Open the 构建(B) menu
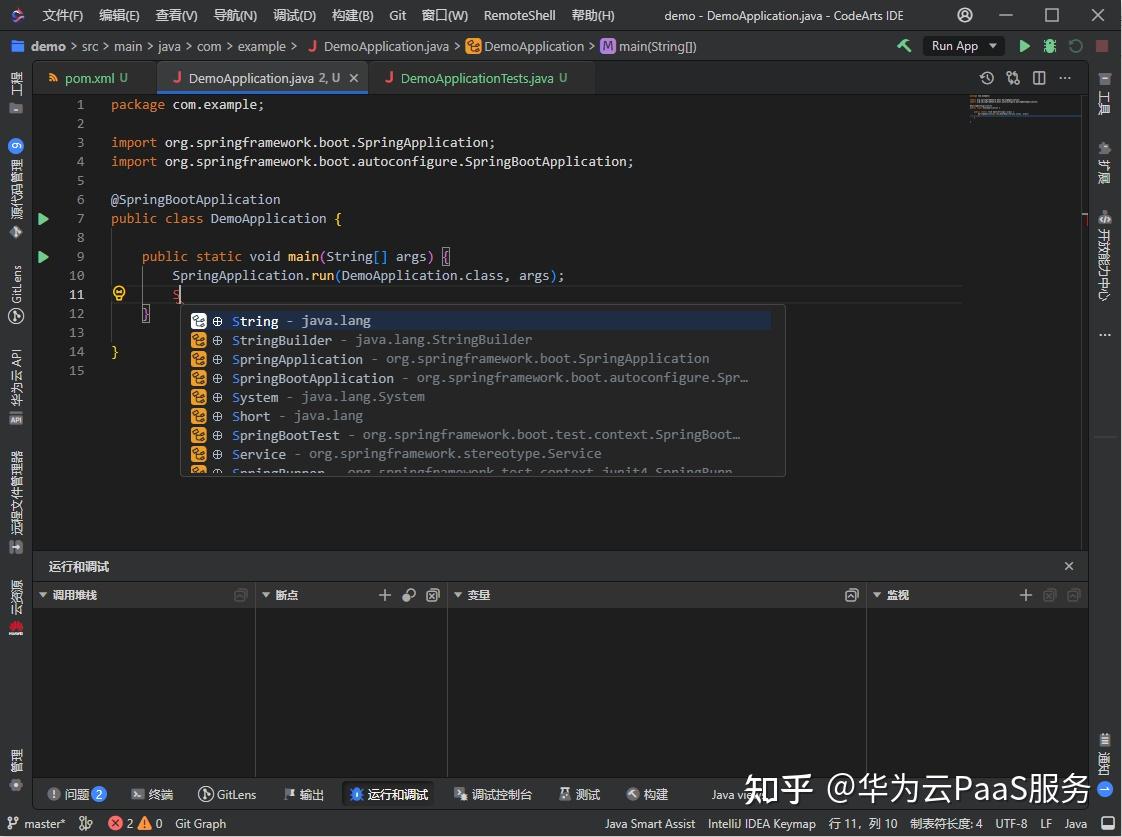The image size is (1122, 837). (x=352, y=15)
